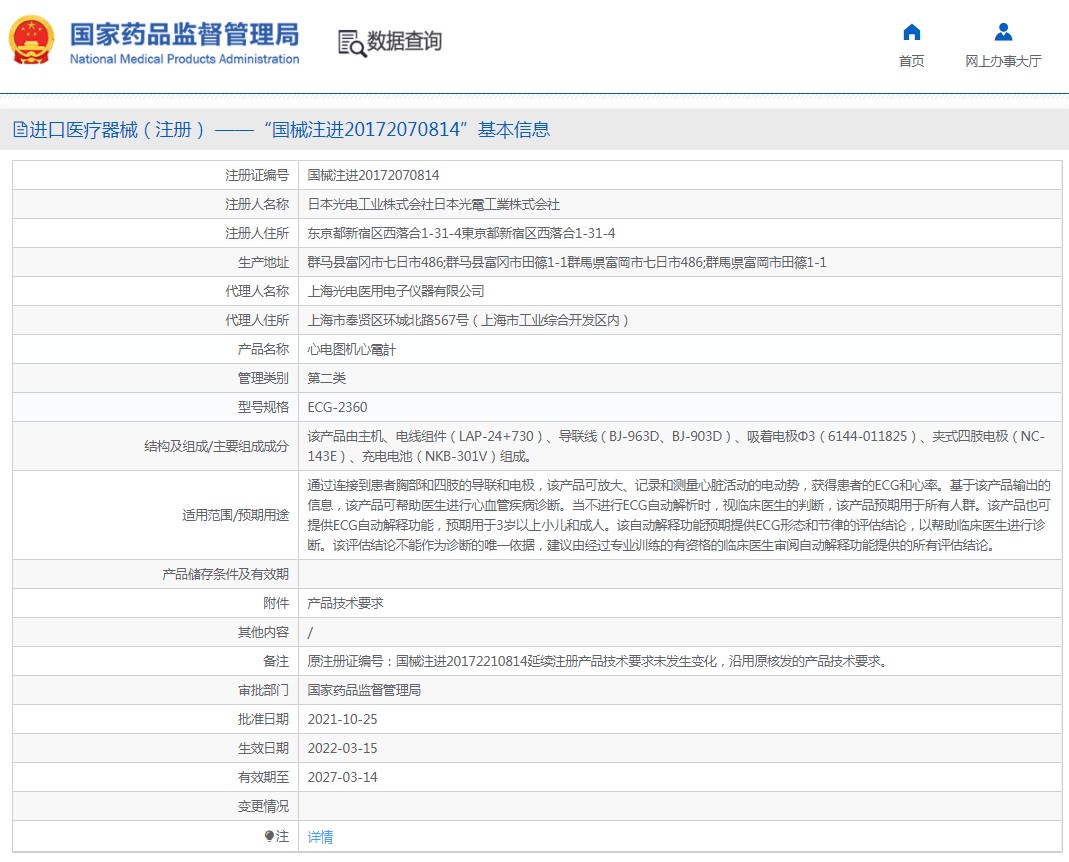Image resolution: width=1069 pixels, height=862 pixels.
Task: Click the 产品名称 label
Action: point(263,349)
